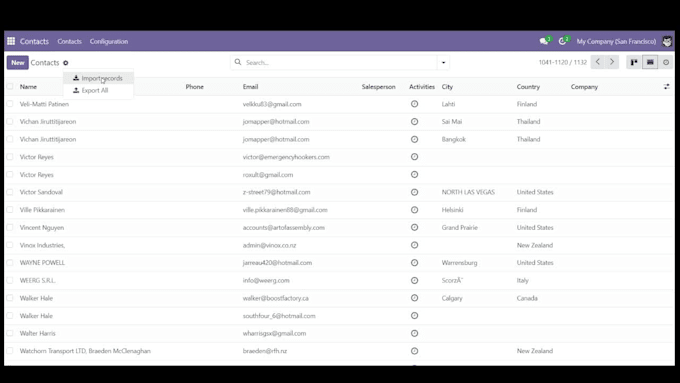Go to next page of records
This screenshot has width=680, height=383.
(x=612, y=62)
